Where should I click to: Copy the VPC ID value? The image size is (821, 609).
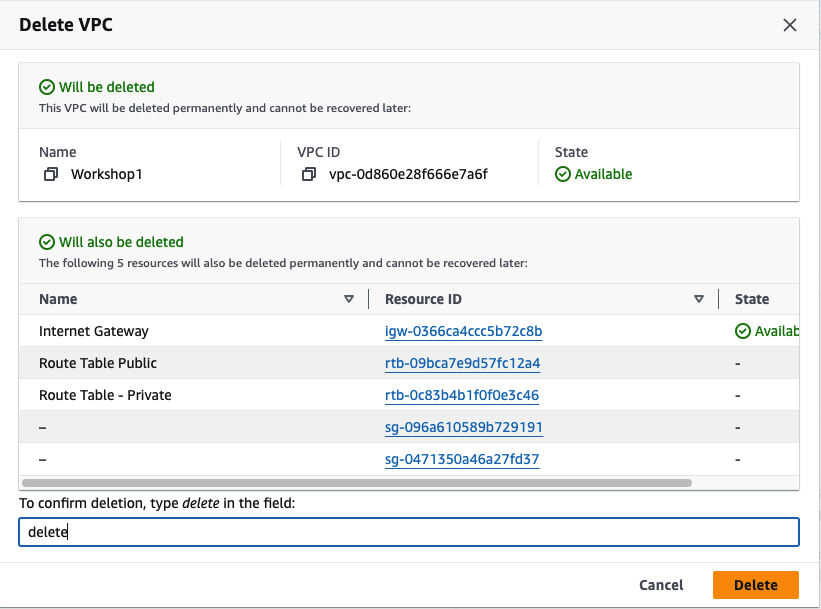point(309,174)
